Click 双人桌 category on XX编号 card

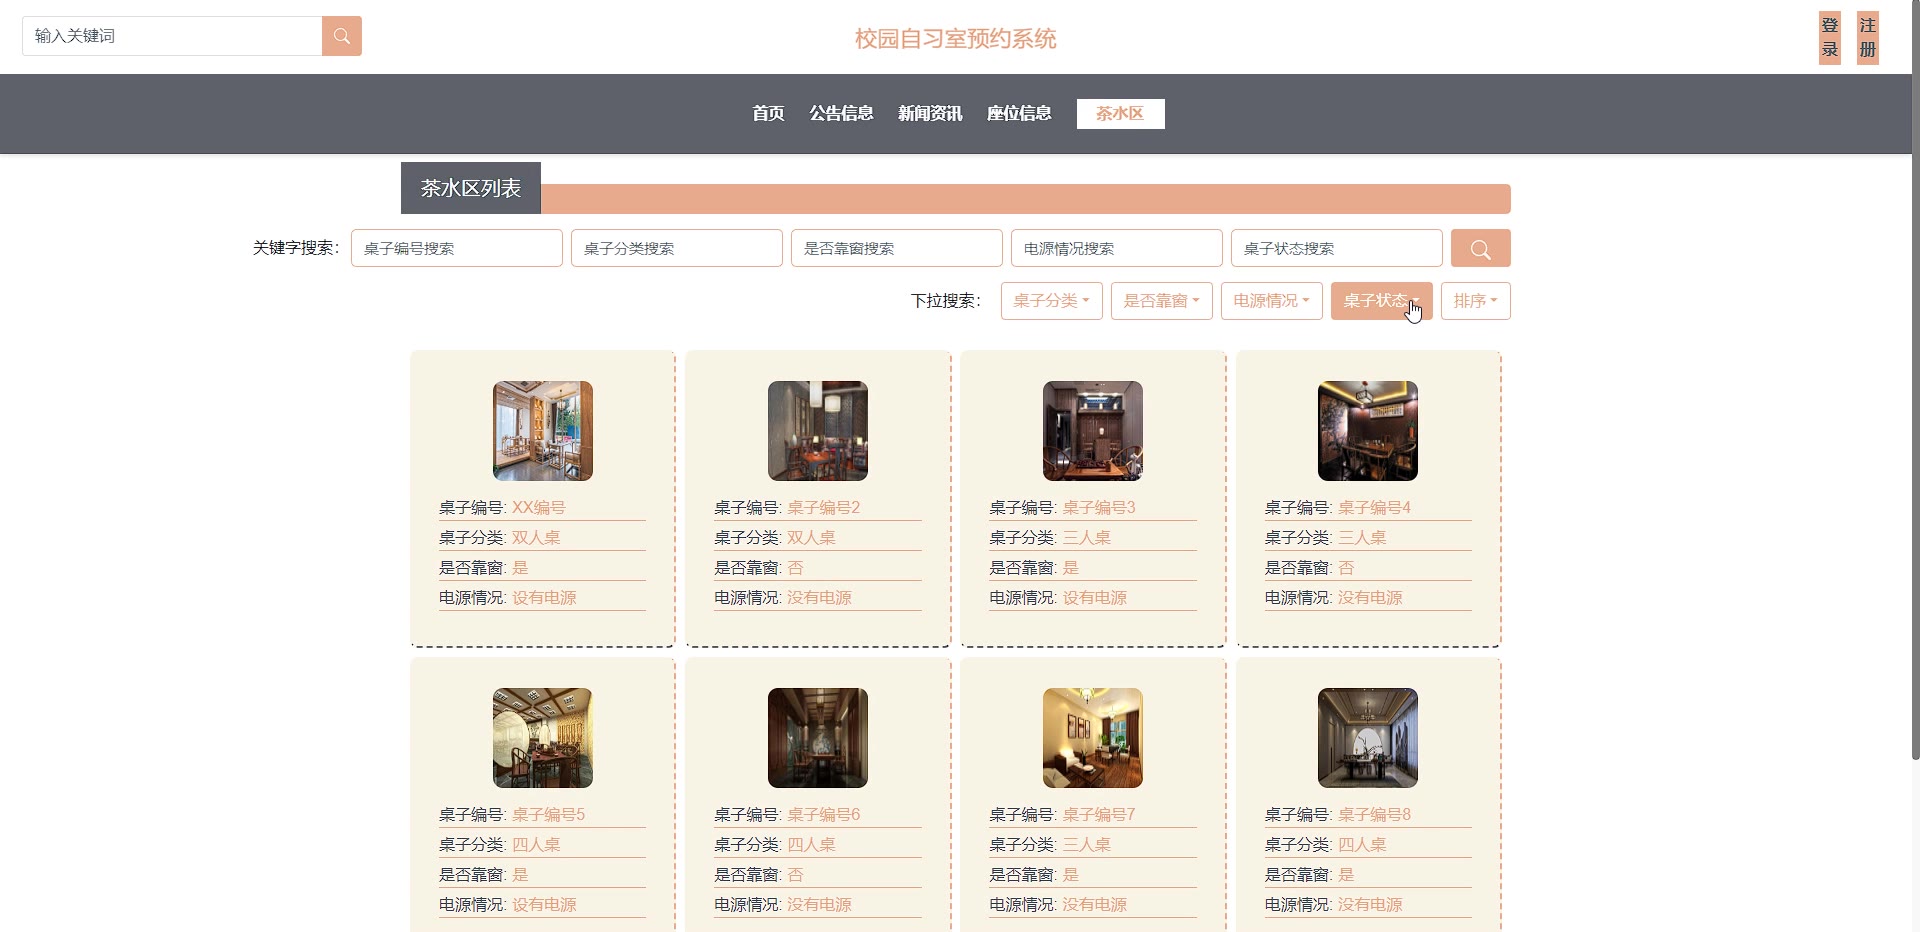pyautogui.click(x=536, y=538)
